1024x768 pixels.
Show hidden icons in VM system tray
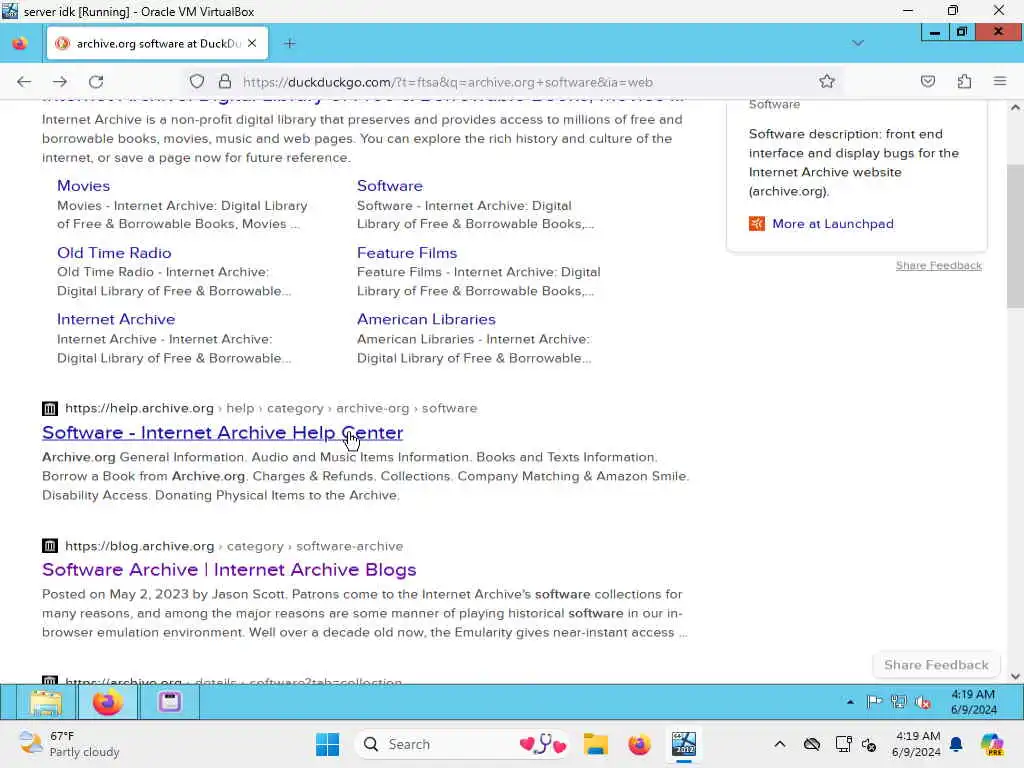pos(850,703)
